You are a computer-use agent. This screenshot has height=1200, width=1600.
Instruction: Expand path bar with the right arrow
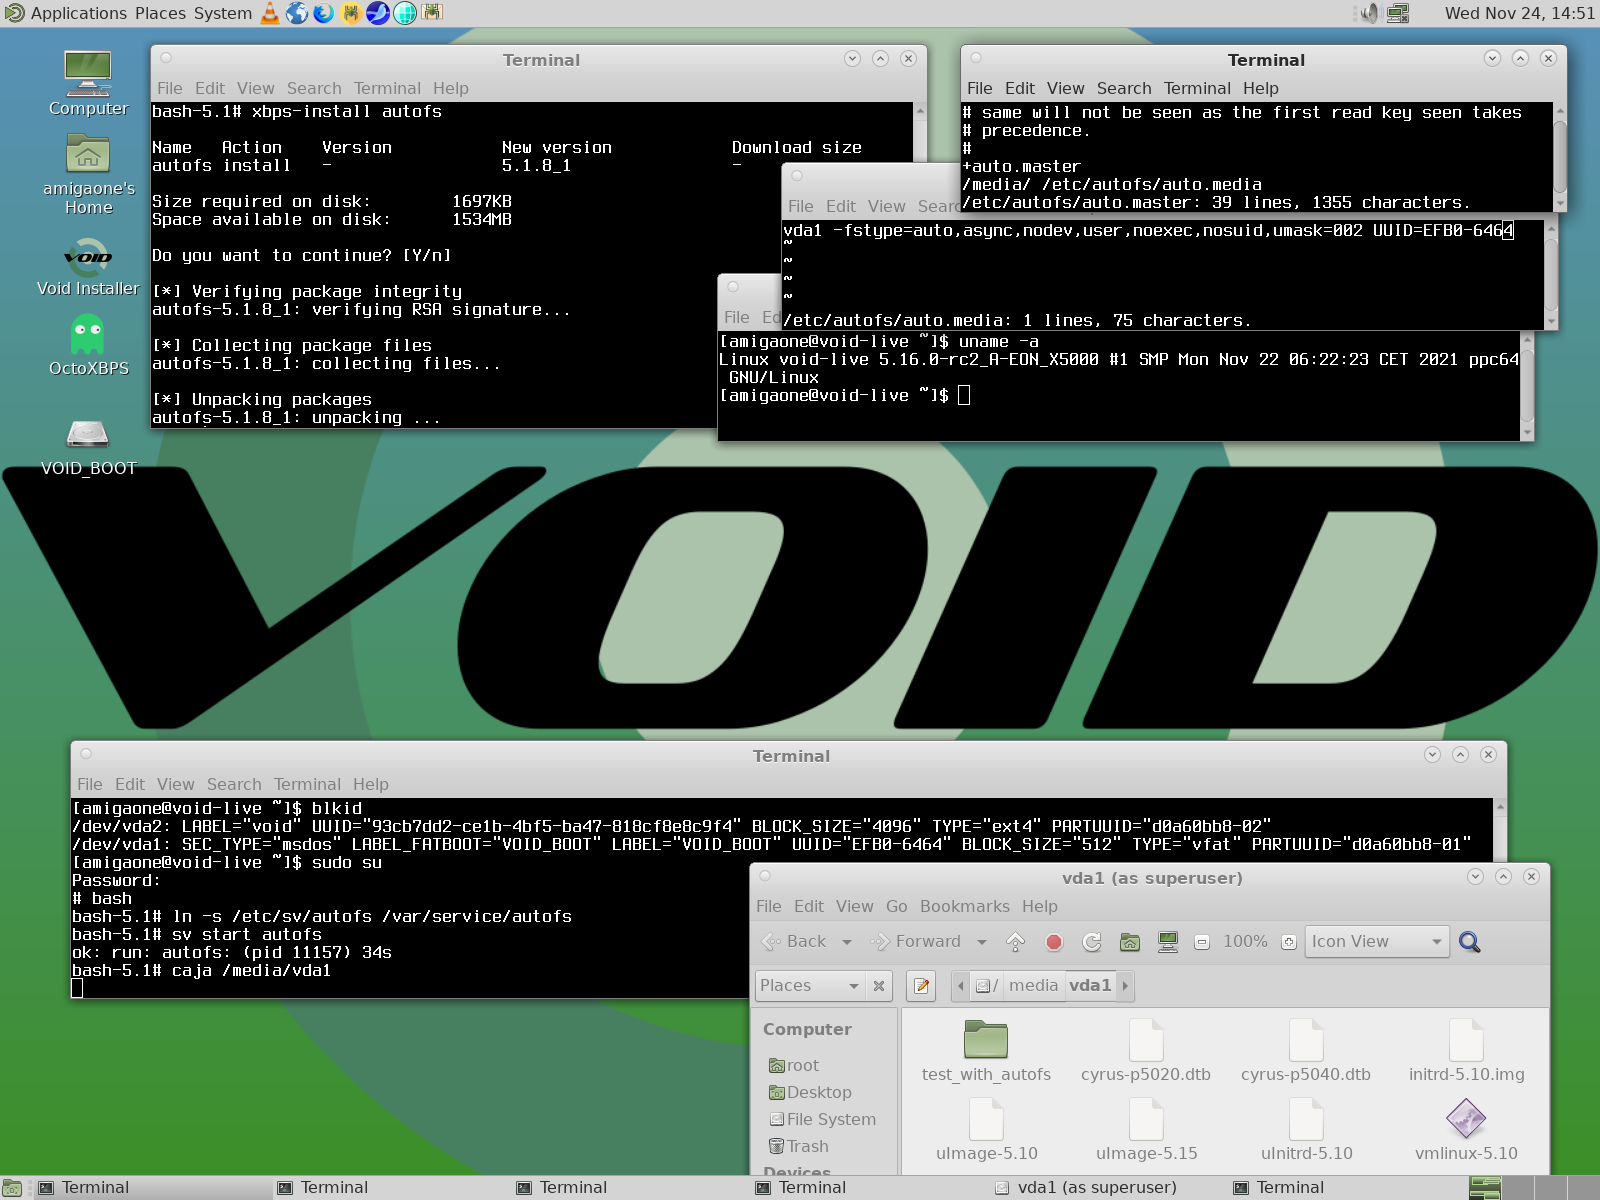(x=1125, y=986)
